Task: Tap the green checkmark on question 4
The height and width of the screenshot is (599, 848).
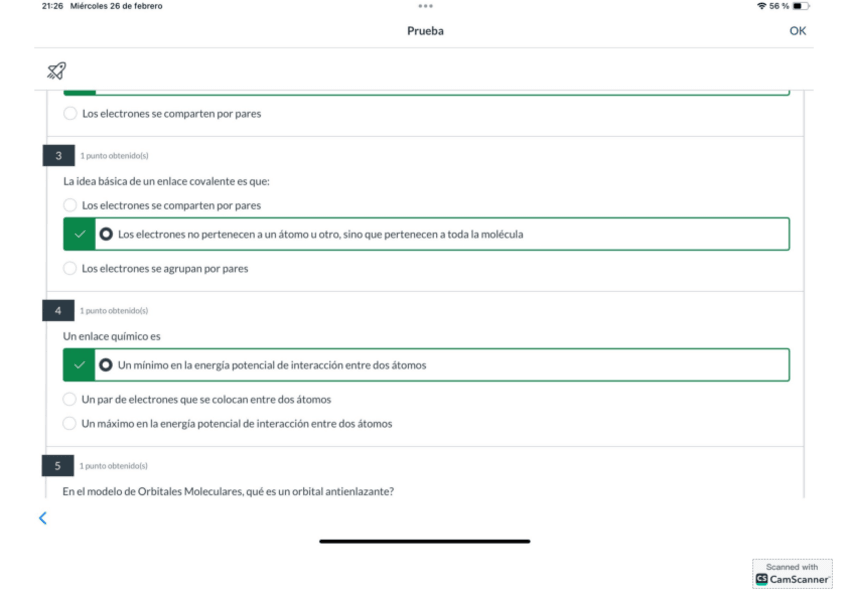Action: (79, 365)
